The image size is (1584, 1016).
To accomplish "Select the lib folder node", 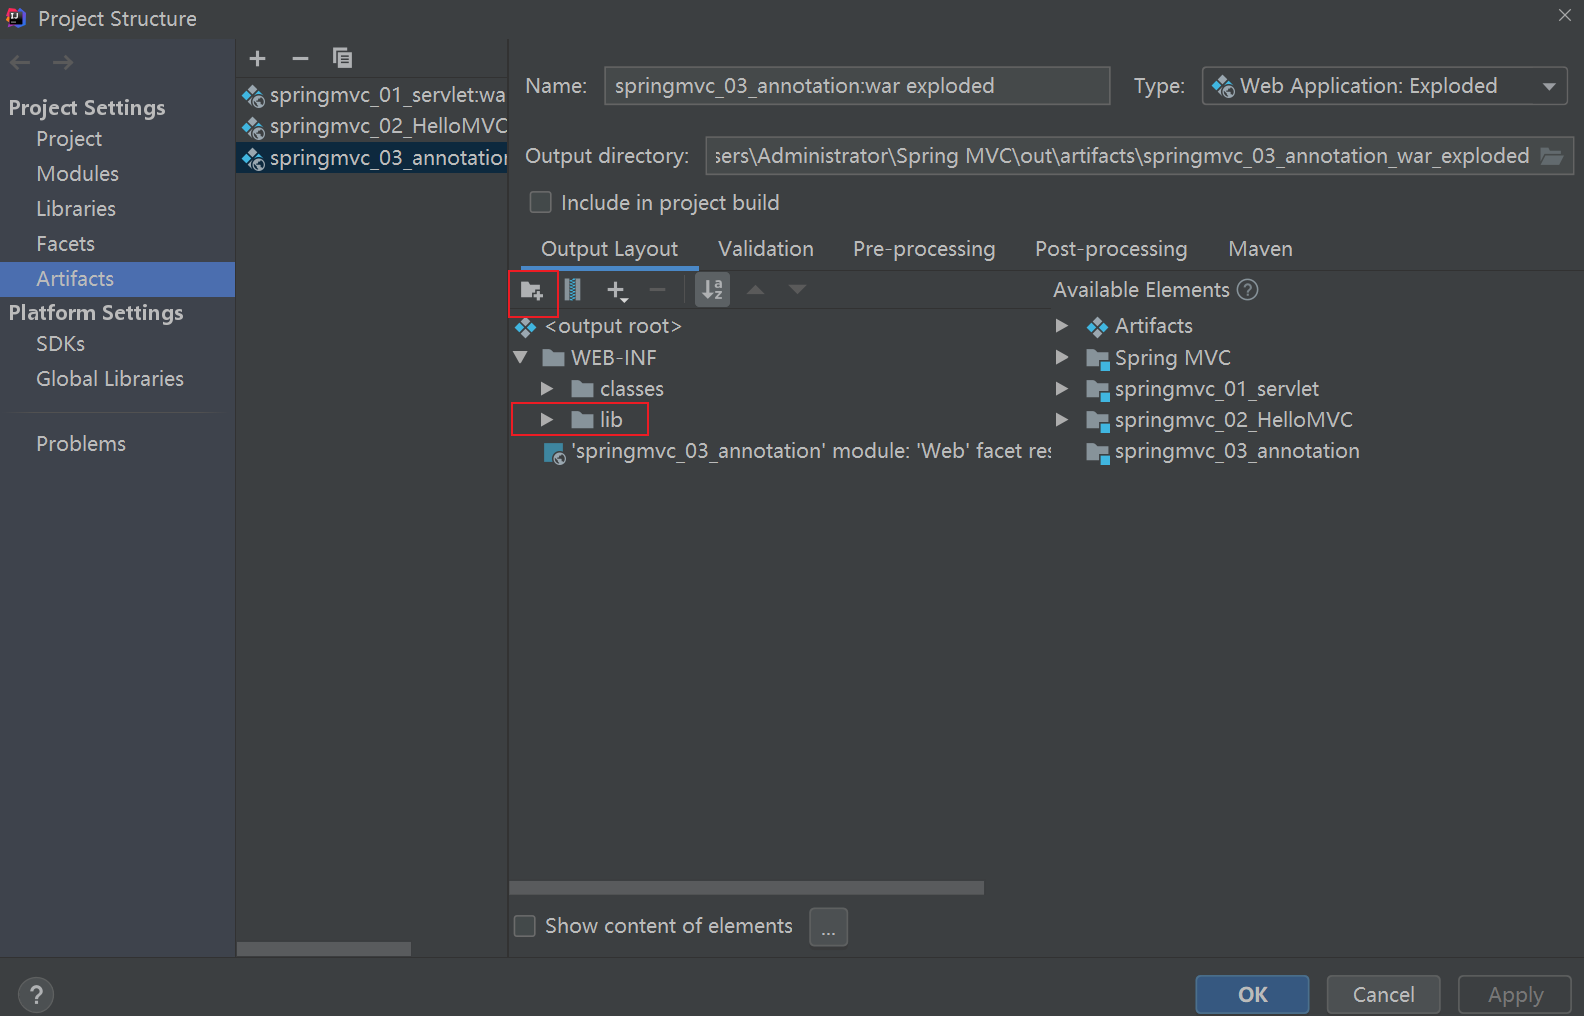I will pos(596,420).
